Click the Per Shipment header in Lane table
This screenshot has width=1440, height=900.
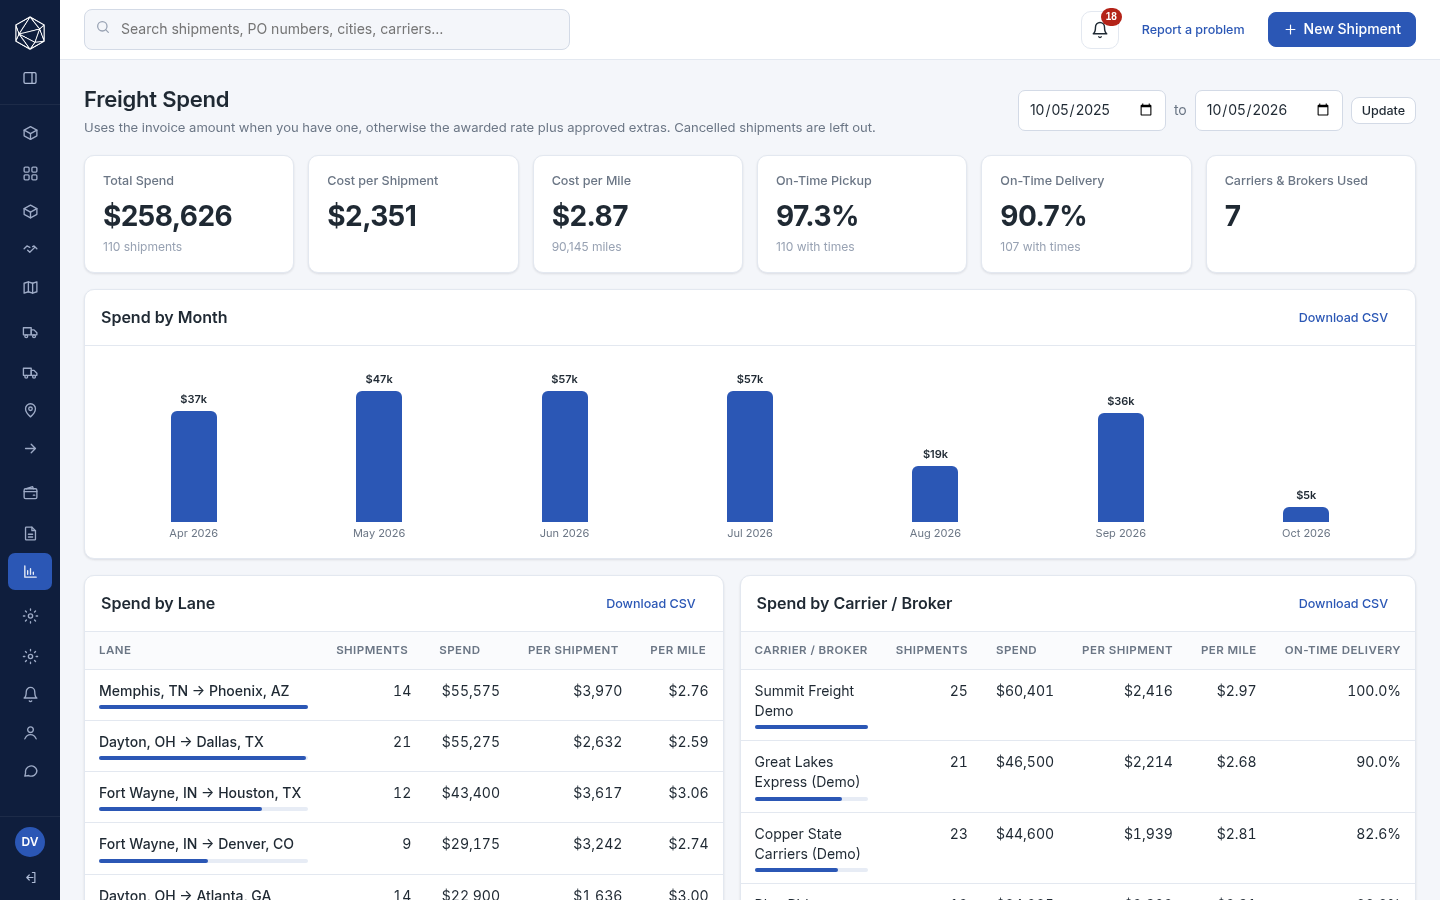coord(573,650)
